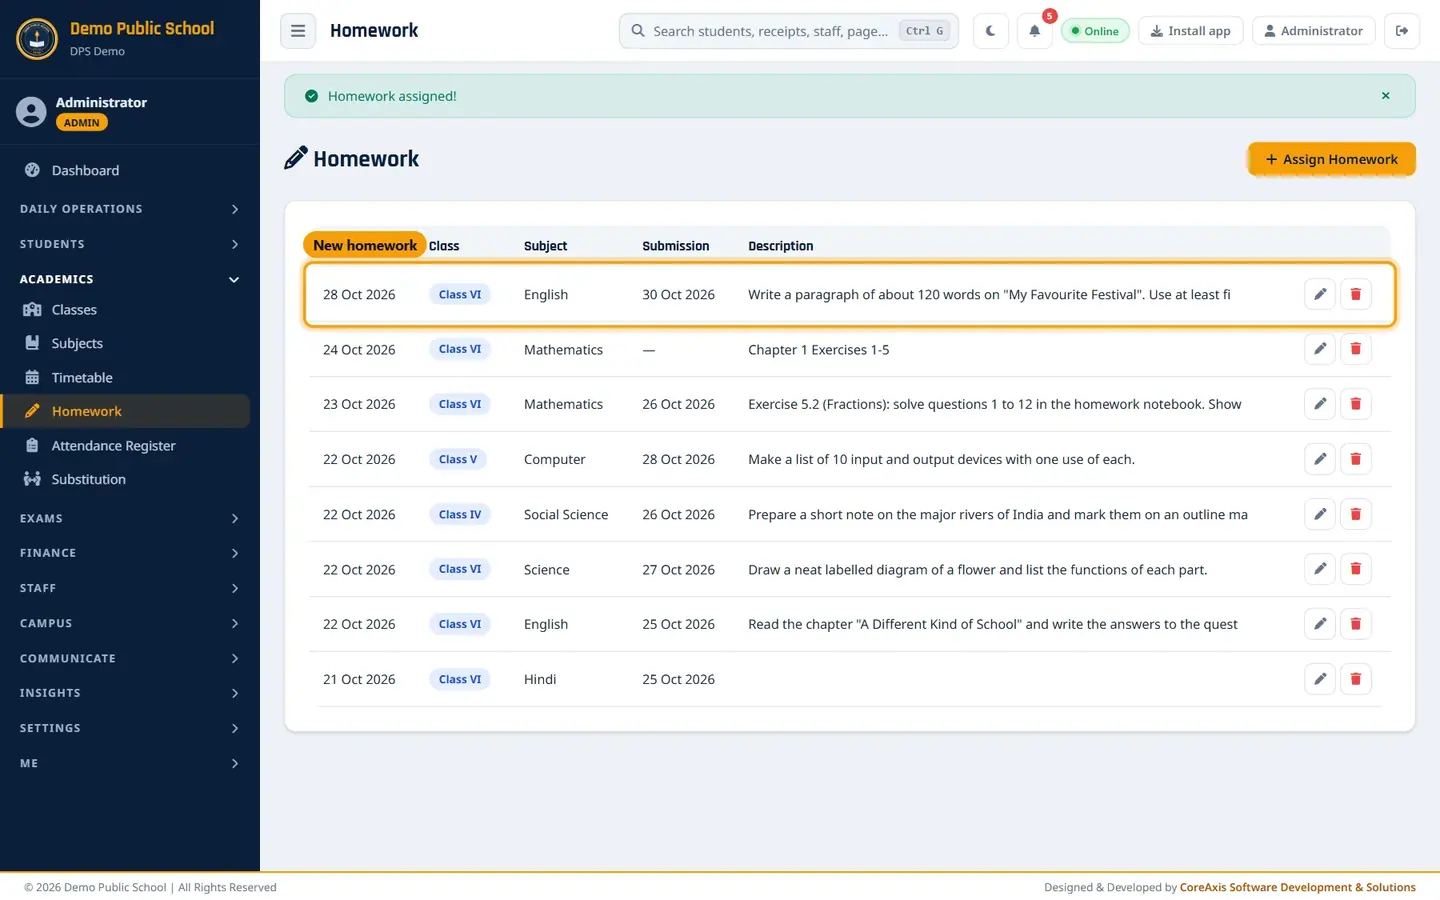Delete the Chapter 1 Exercises 1-5 homework
This screenshot has width=1440, height=900.
point(1356,349)
